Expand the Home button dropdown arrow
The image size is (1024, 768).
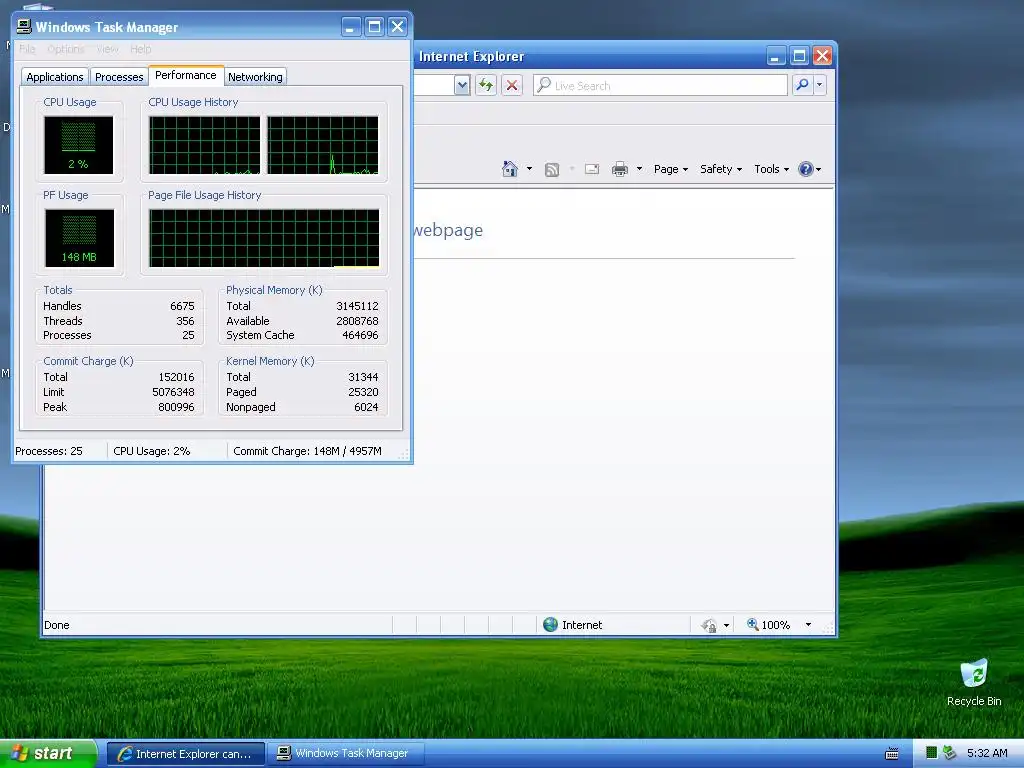pos(529,169)
